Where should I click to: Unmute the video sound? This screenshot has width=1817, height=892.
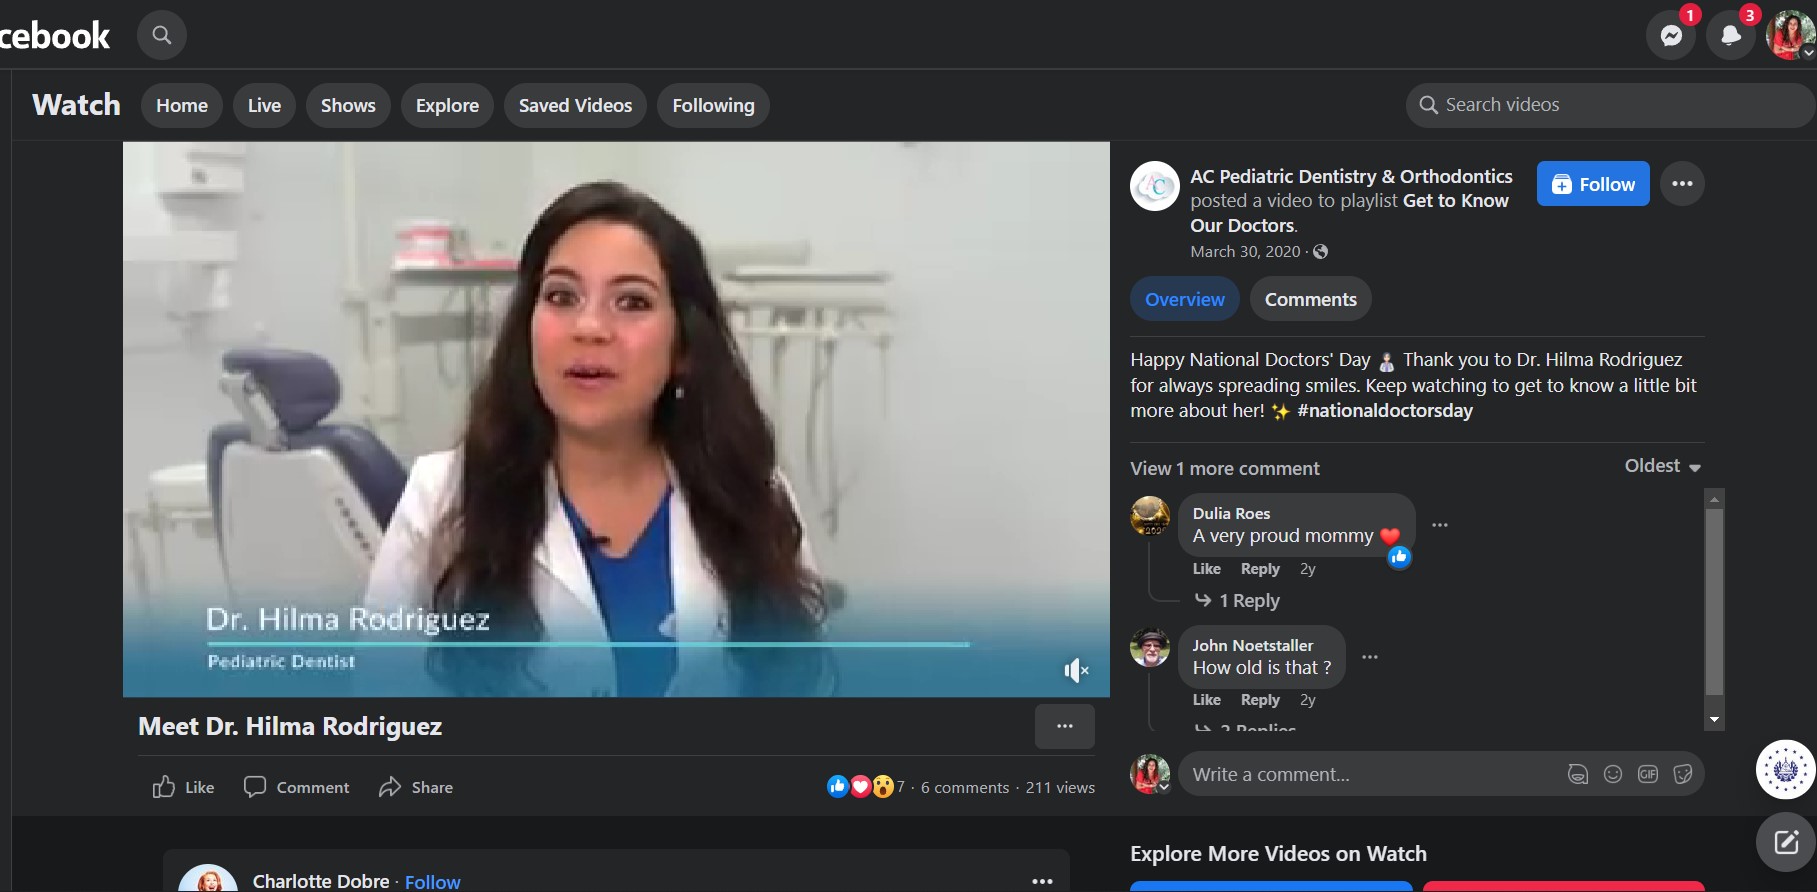[1075, 670]
